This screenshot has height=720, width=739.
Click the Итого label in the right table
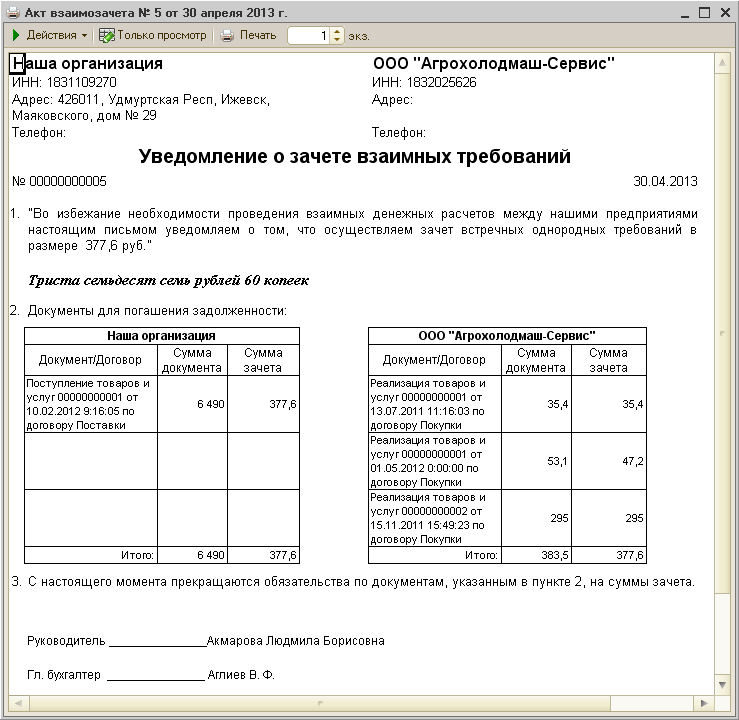pos(481,555)
